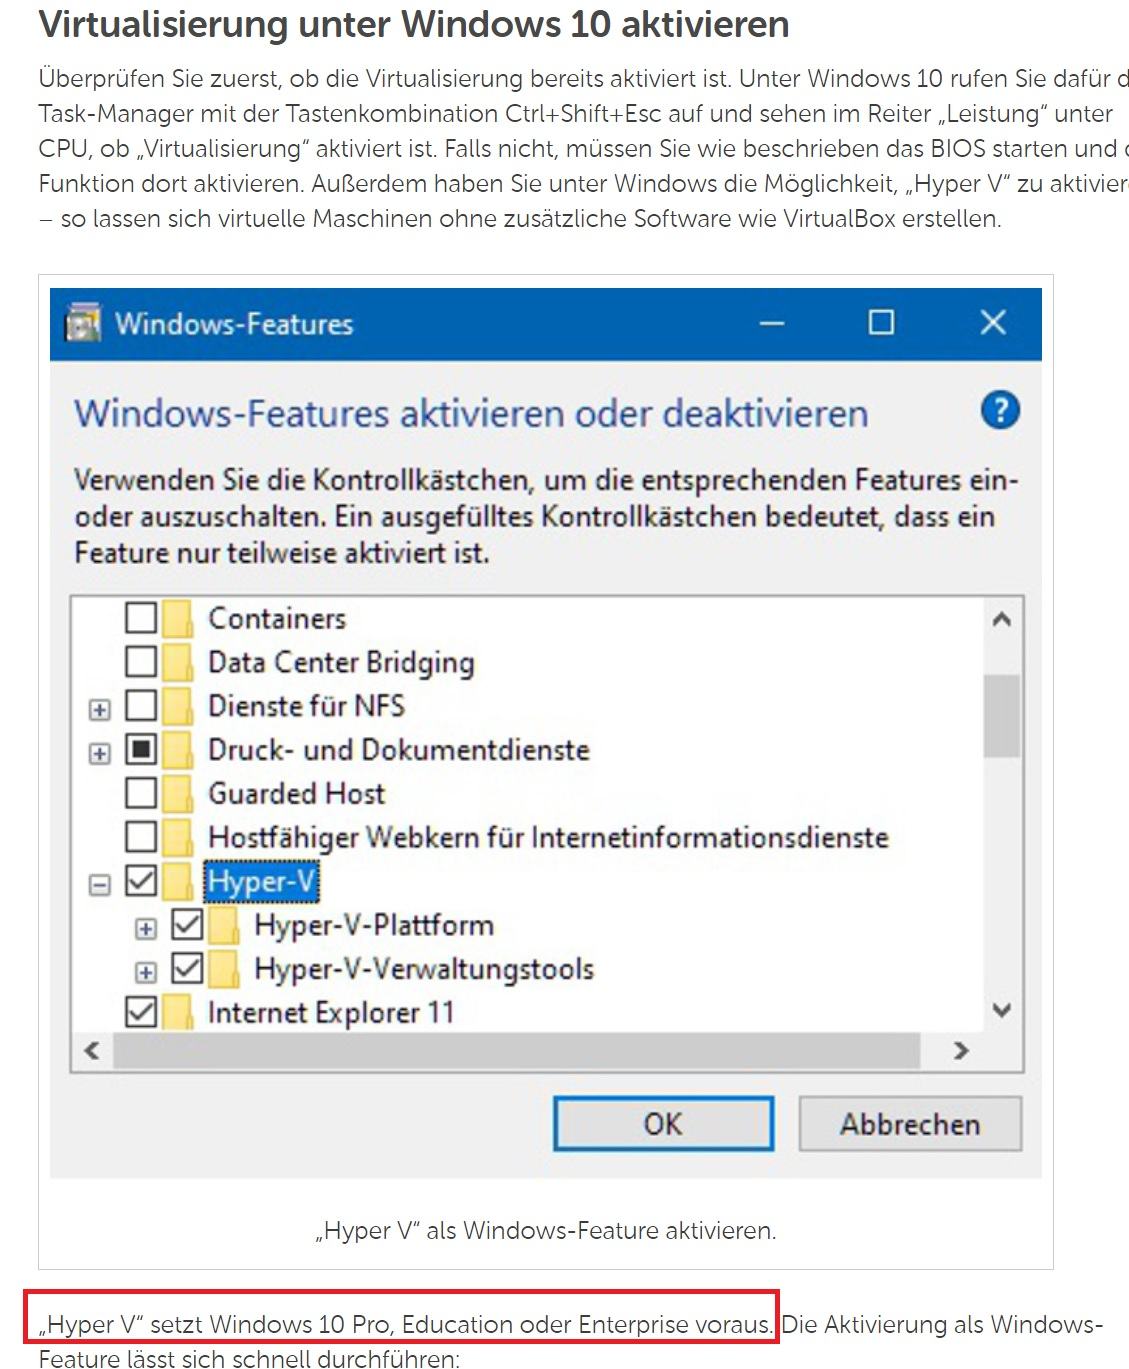
Task: Click the scroll down arrow in feature list
Action: click(1001, 1010)
